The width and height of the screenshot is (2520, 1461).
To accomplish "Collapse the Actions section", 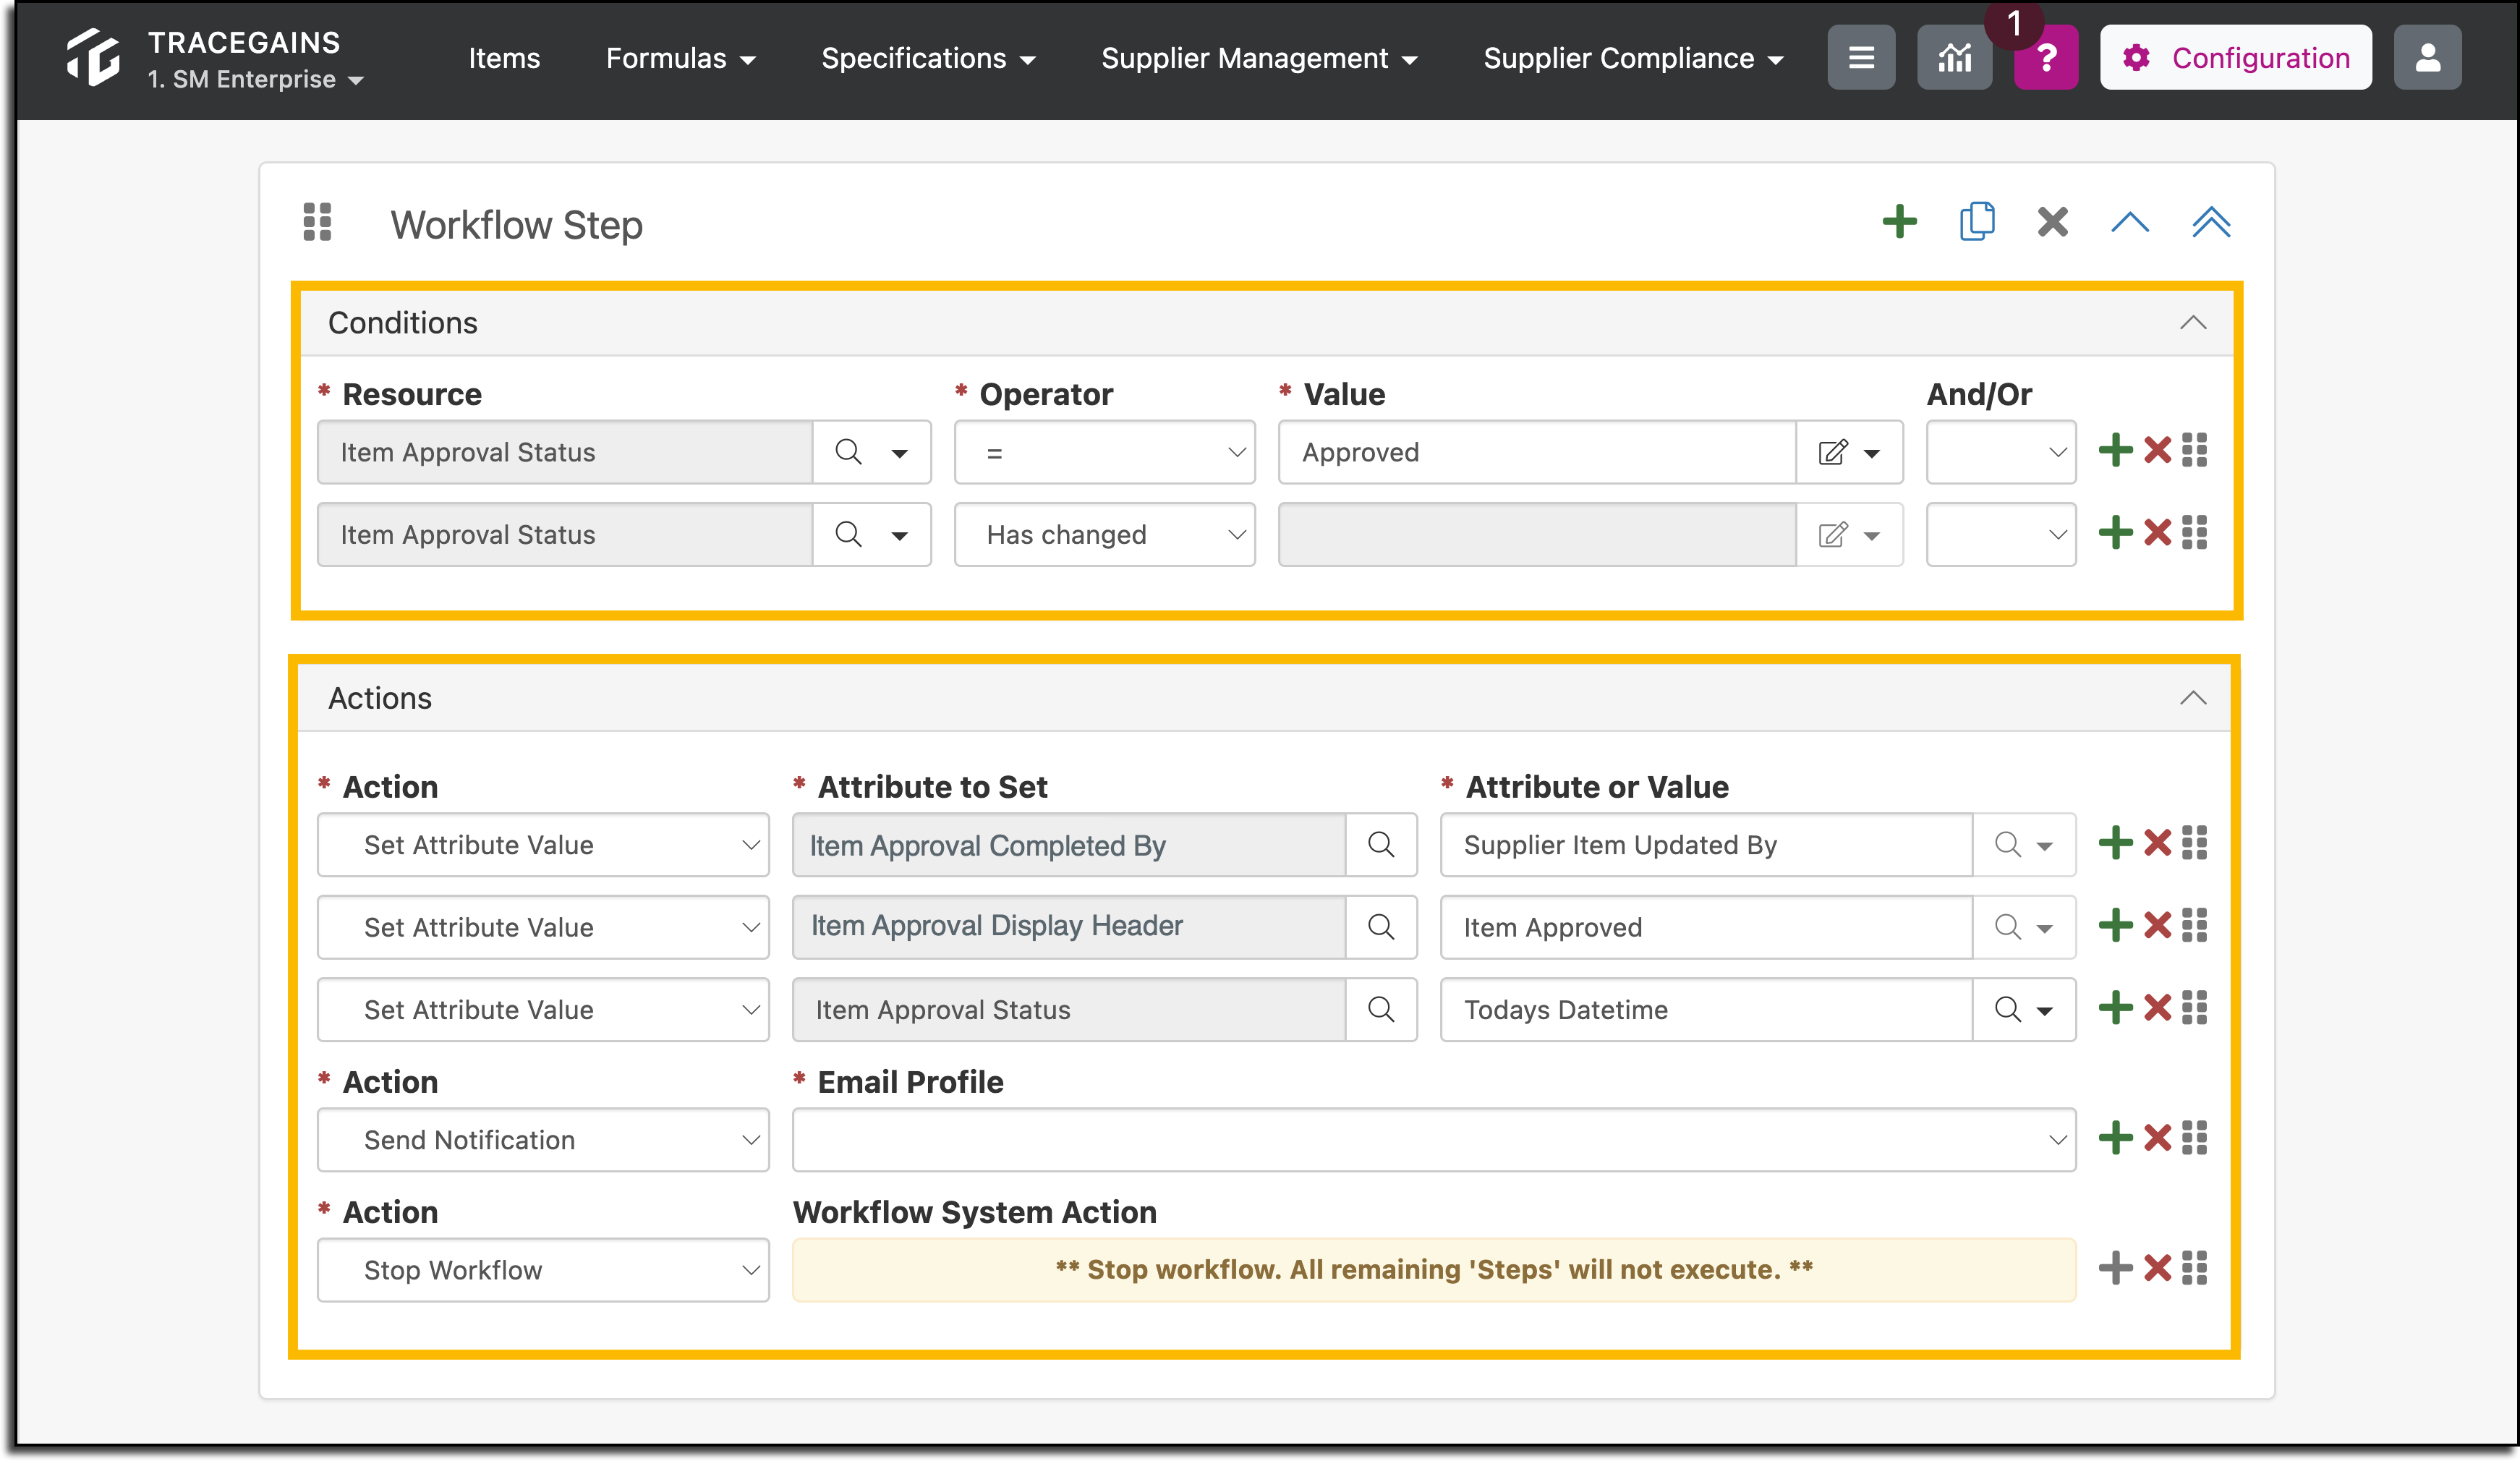I will click(2192, 698).
